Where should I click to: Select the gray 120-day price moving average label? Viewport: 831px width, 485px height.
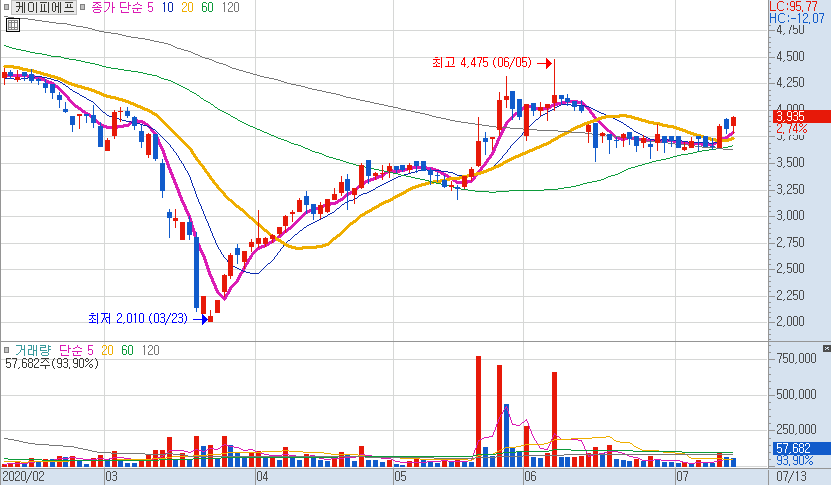tap(230, 7)
